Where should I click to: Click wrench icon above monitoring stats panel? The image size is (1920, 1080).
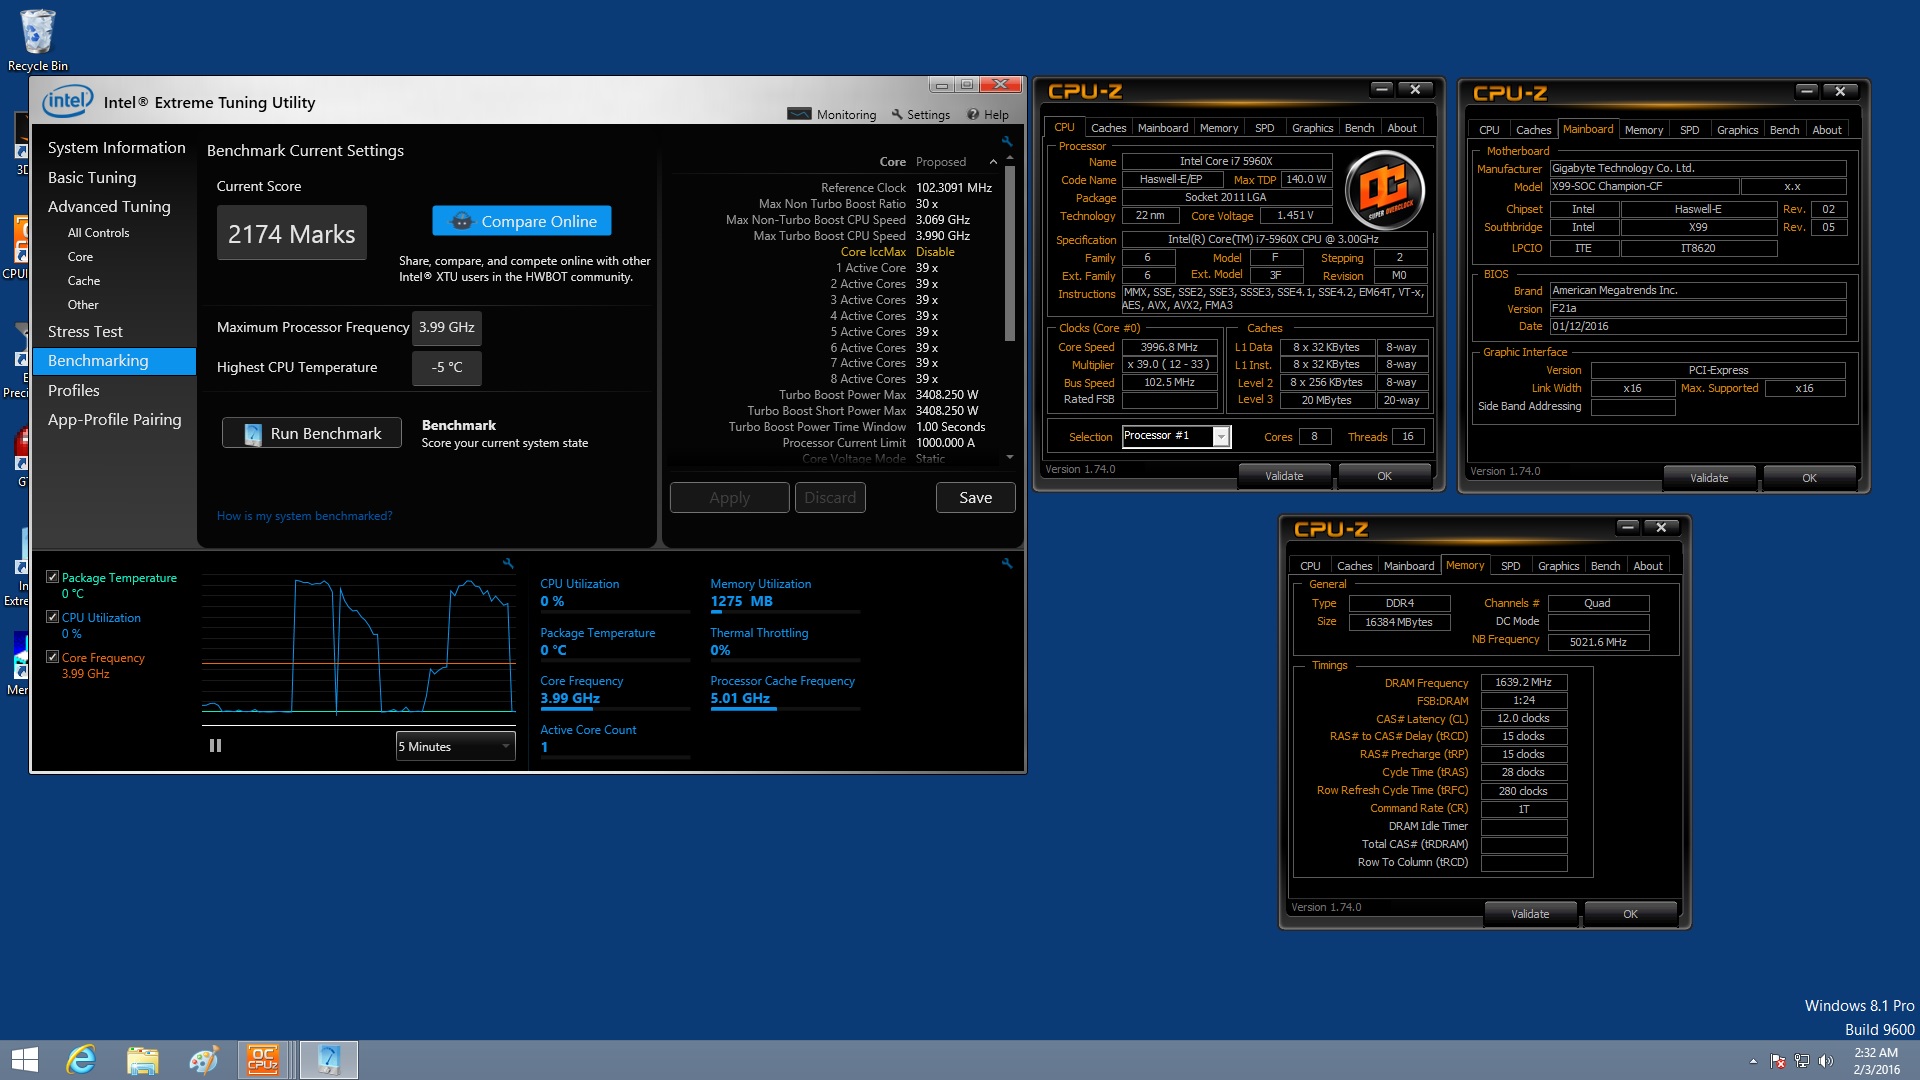pyautogui.click(x=1007, y=564)
